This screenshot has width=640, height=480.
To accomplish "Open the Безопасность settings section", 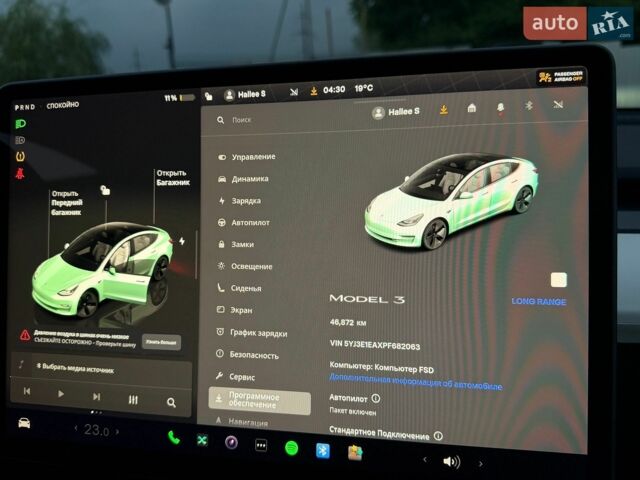I will pos(247,355).
